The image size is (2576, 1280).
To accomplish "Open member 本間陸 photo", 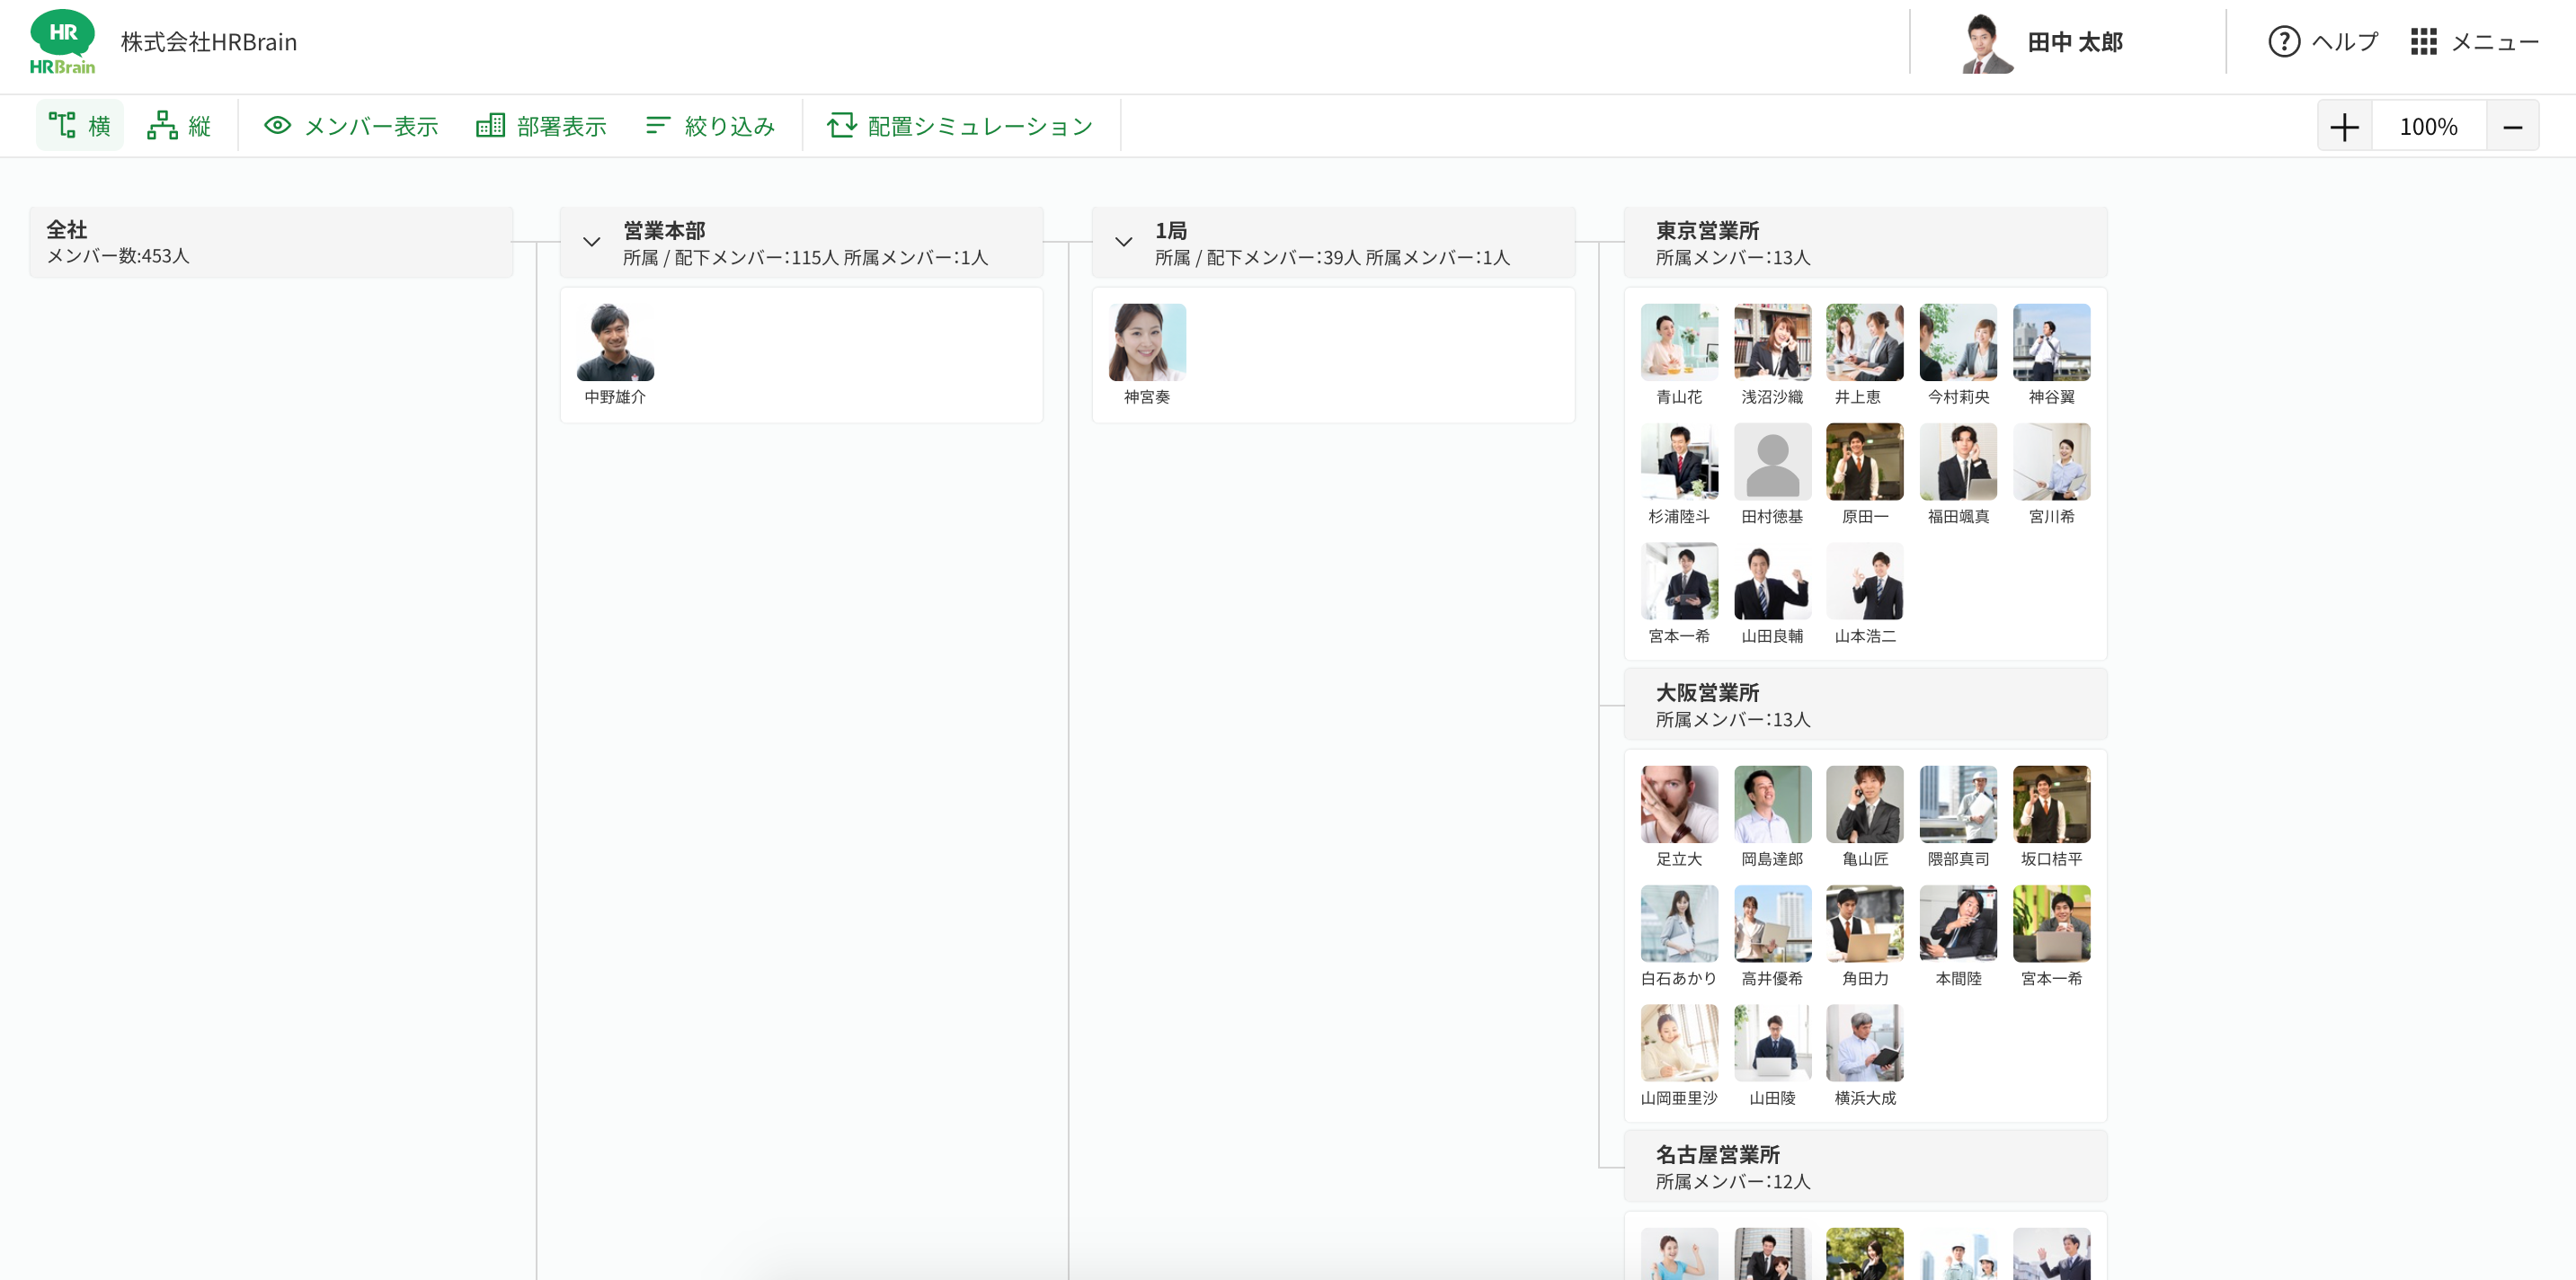I will click(x=1958, y=924).
